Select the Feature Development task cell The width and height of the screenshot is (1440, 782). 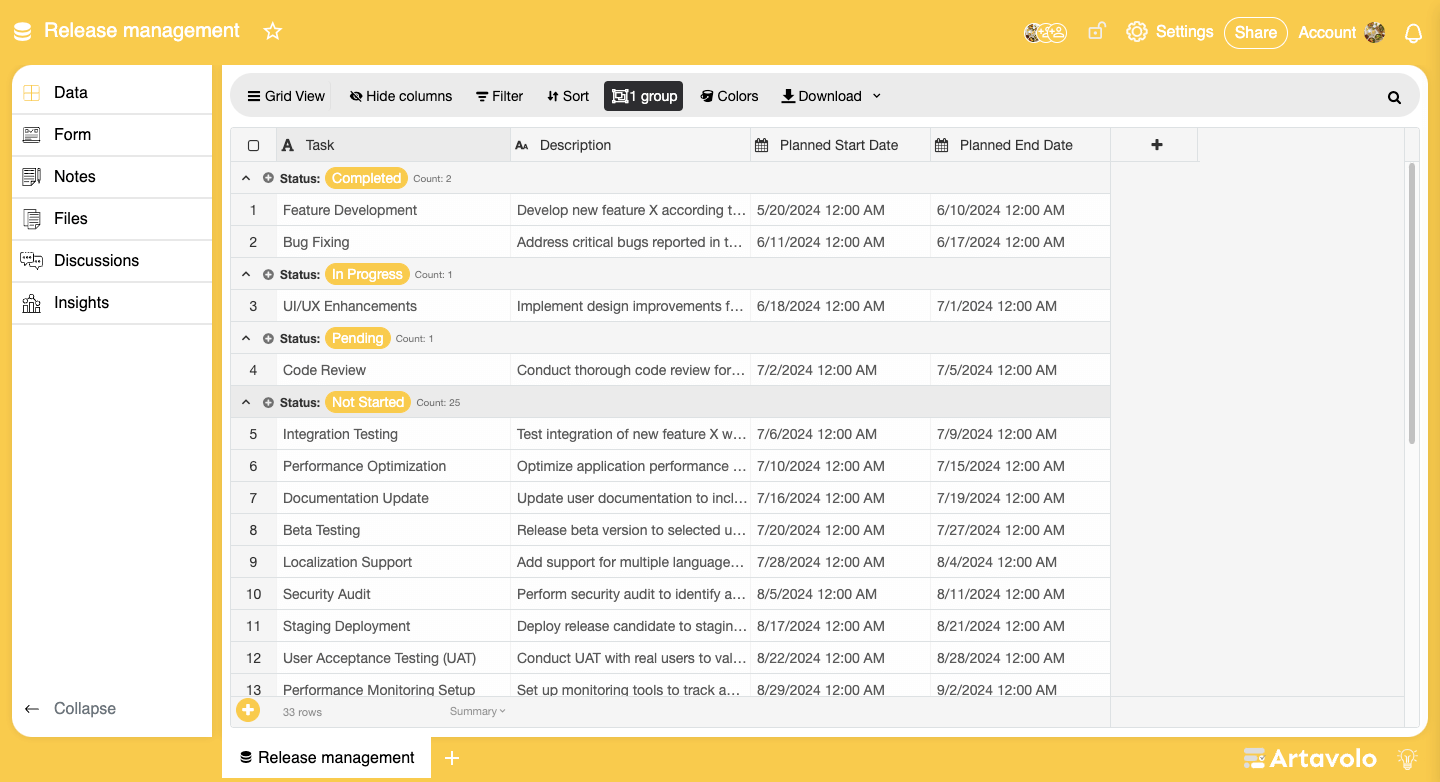(393, 210)
